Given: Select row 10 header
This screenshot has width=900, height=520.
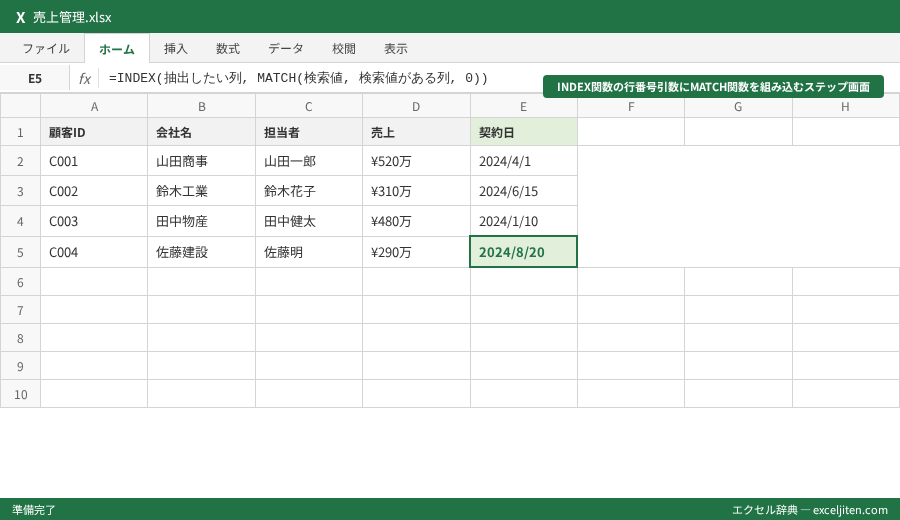Looking at the screenshot, I should pos(20,394).
